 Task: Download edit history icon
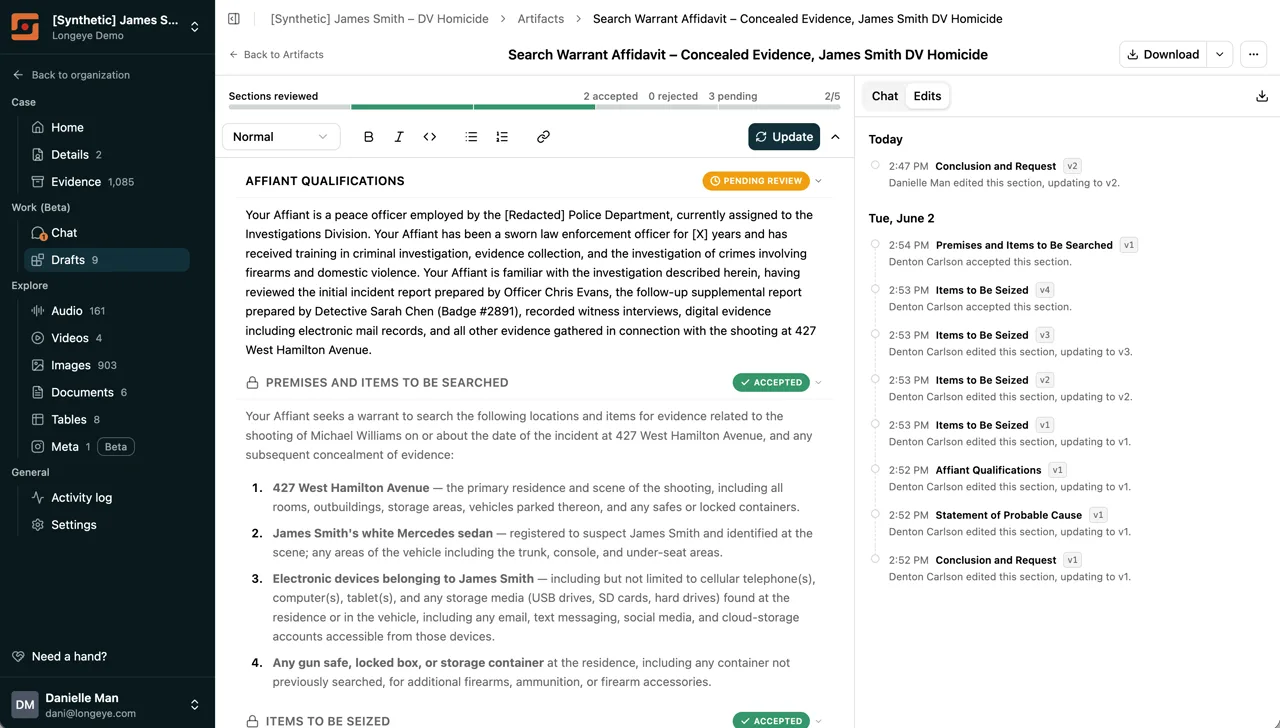pos(1262,96)
